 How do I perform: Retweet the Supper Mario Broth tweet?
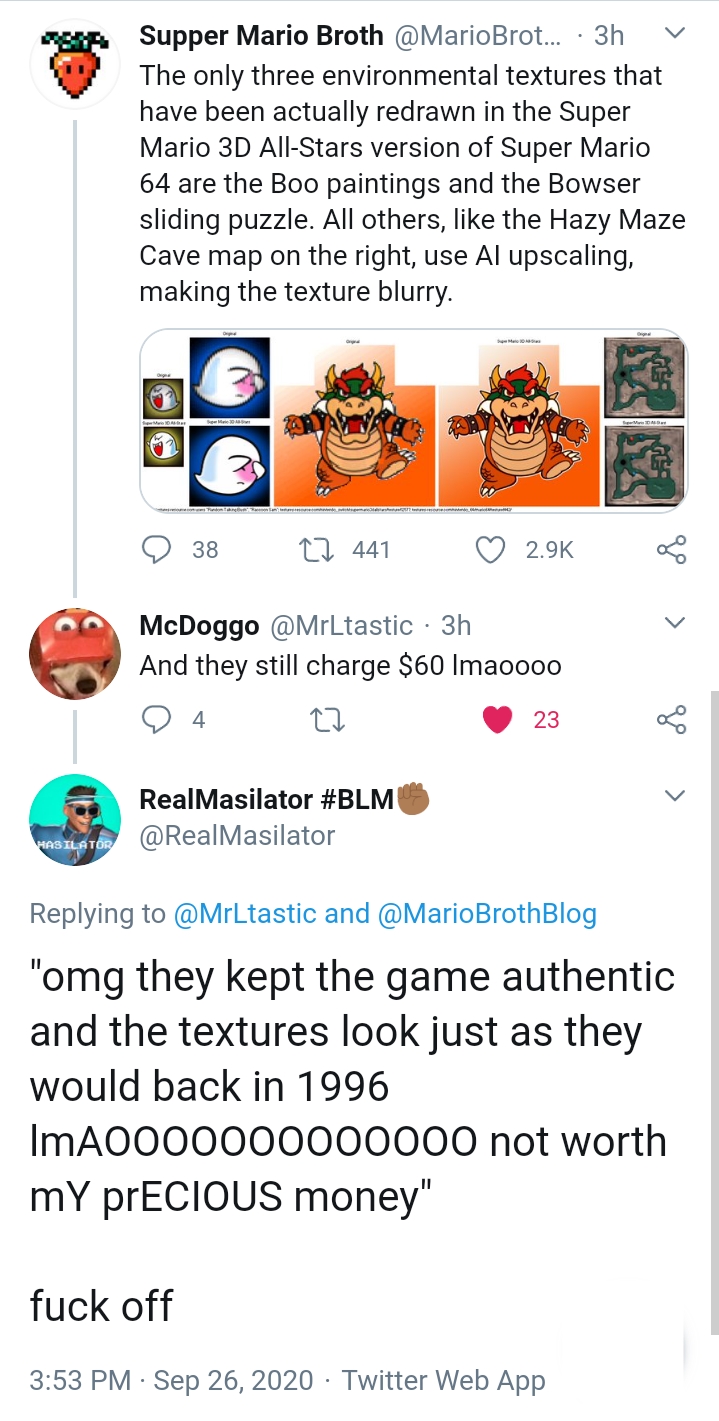click(322, 549)
